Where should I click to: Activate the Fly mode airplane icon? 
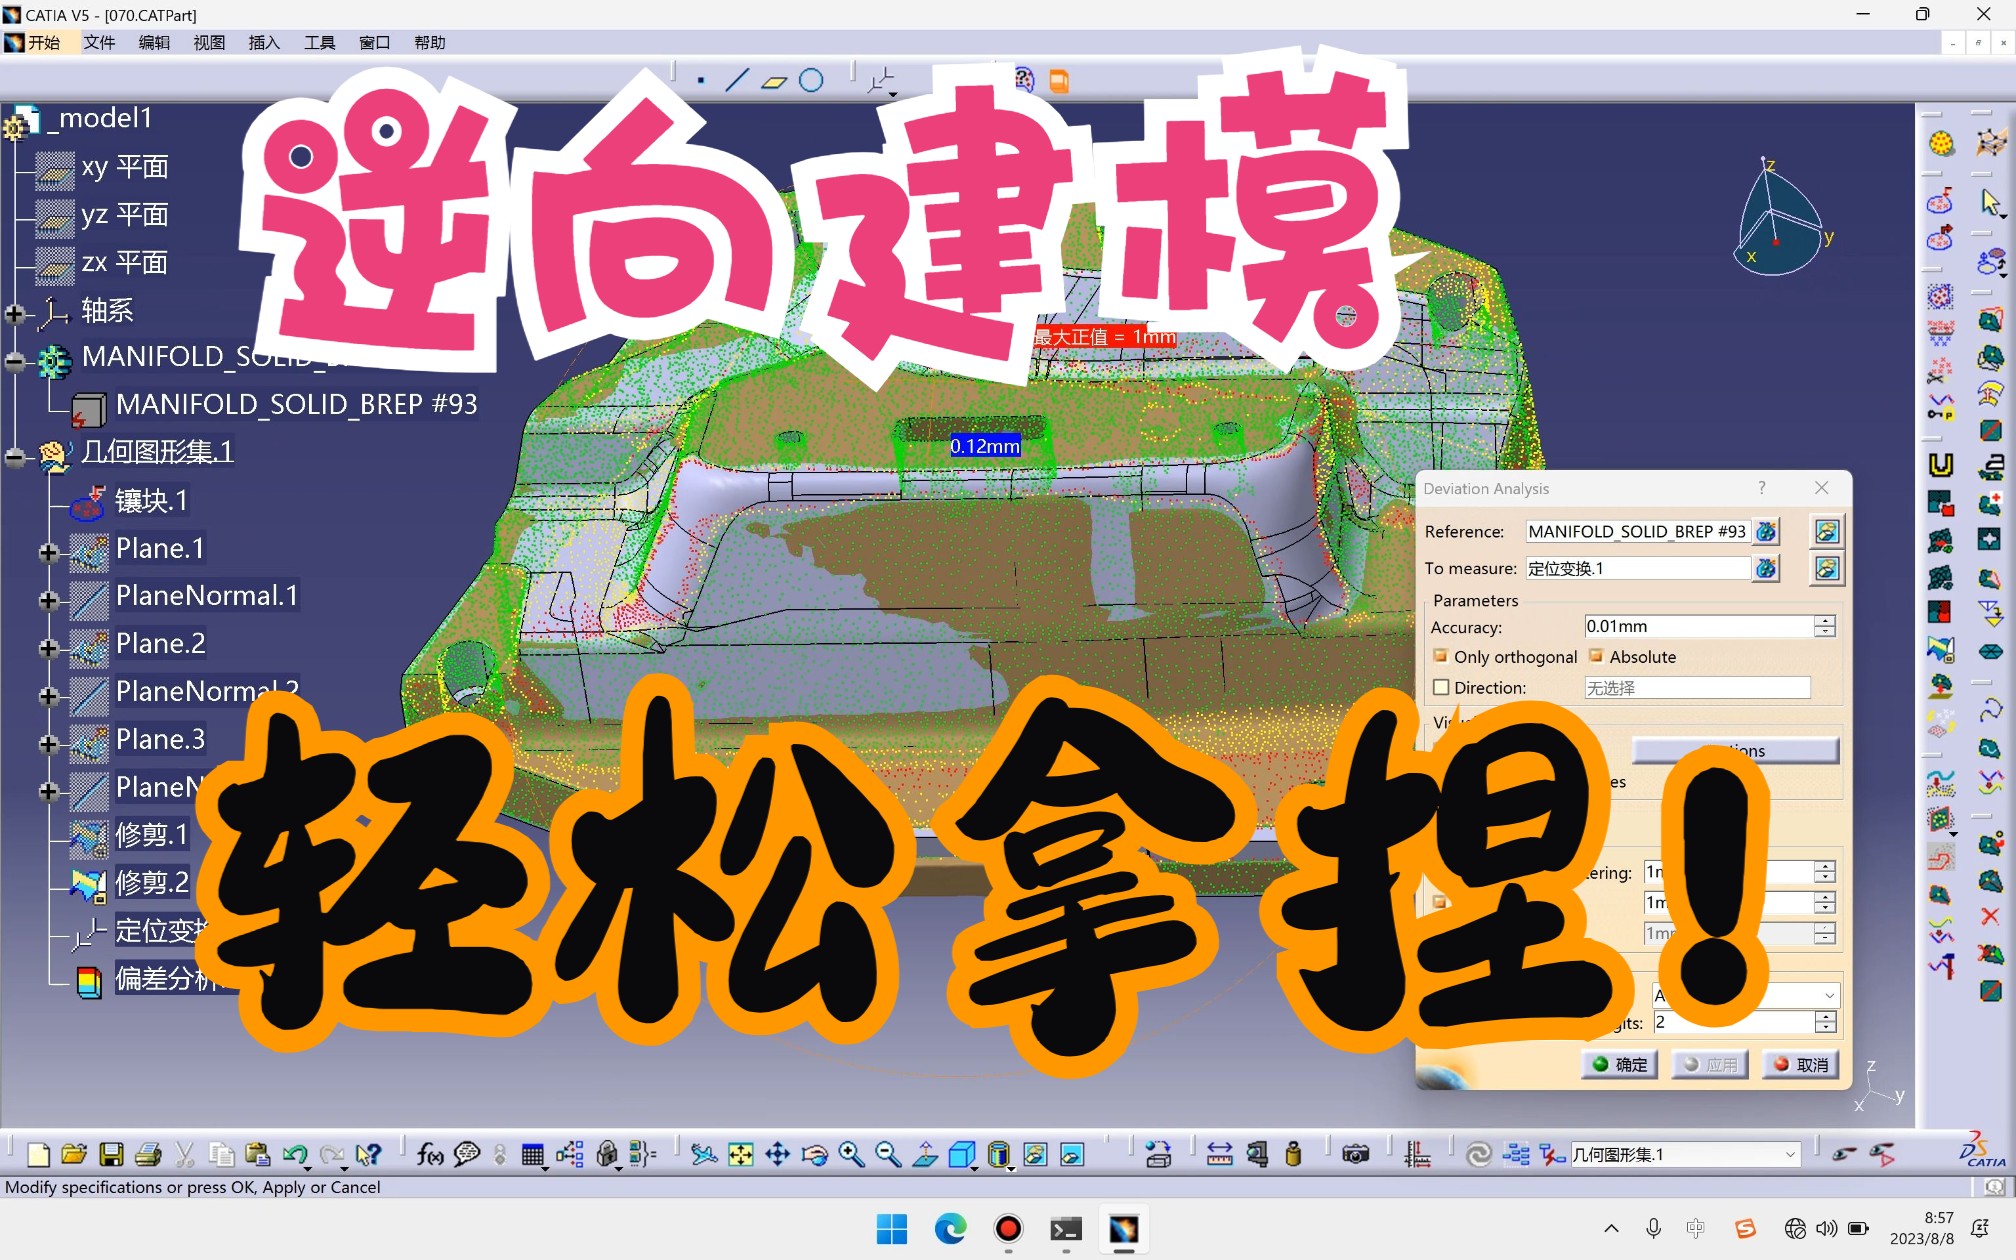coord(704,1155)
